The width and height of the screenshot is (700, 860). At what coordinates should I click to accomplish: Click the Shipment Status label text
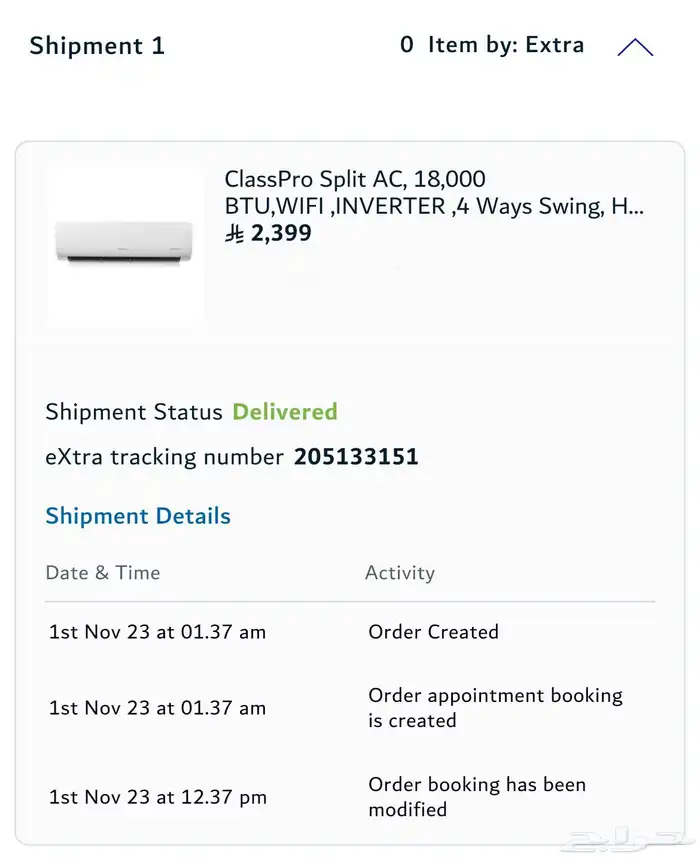tap(134, 411)
